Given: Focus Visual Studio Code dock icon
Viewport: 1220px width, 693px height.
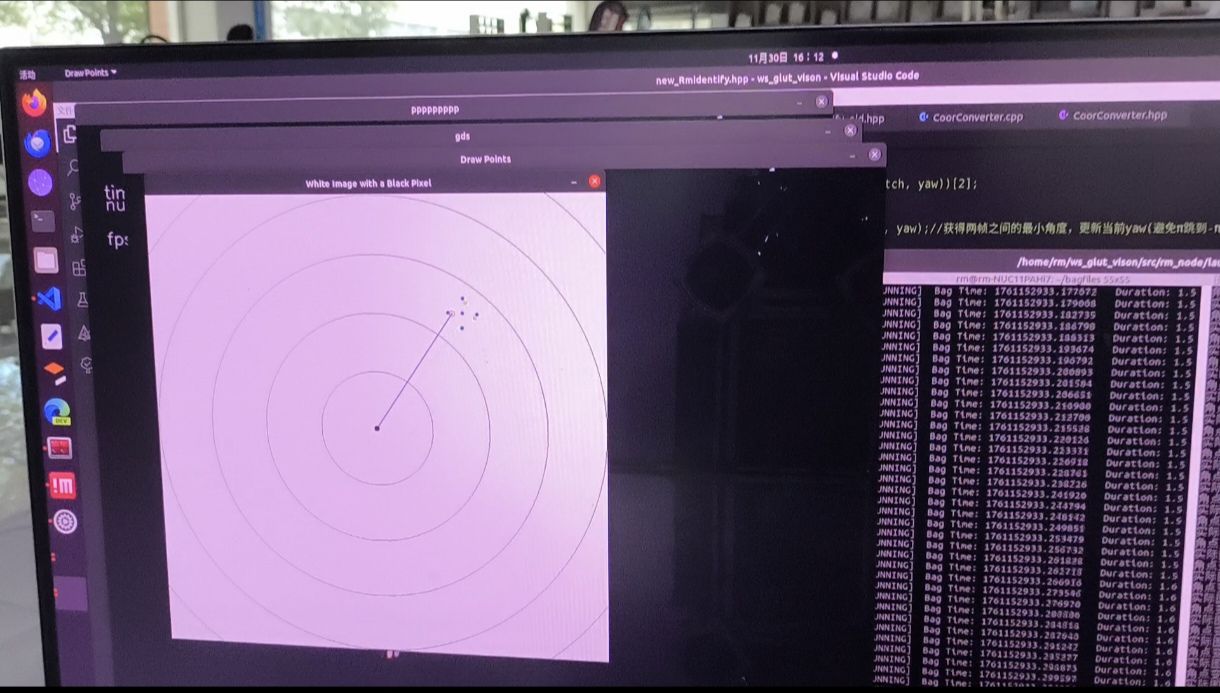Looking at the screenshot, I should click(50, 298).
